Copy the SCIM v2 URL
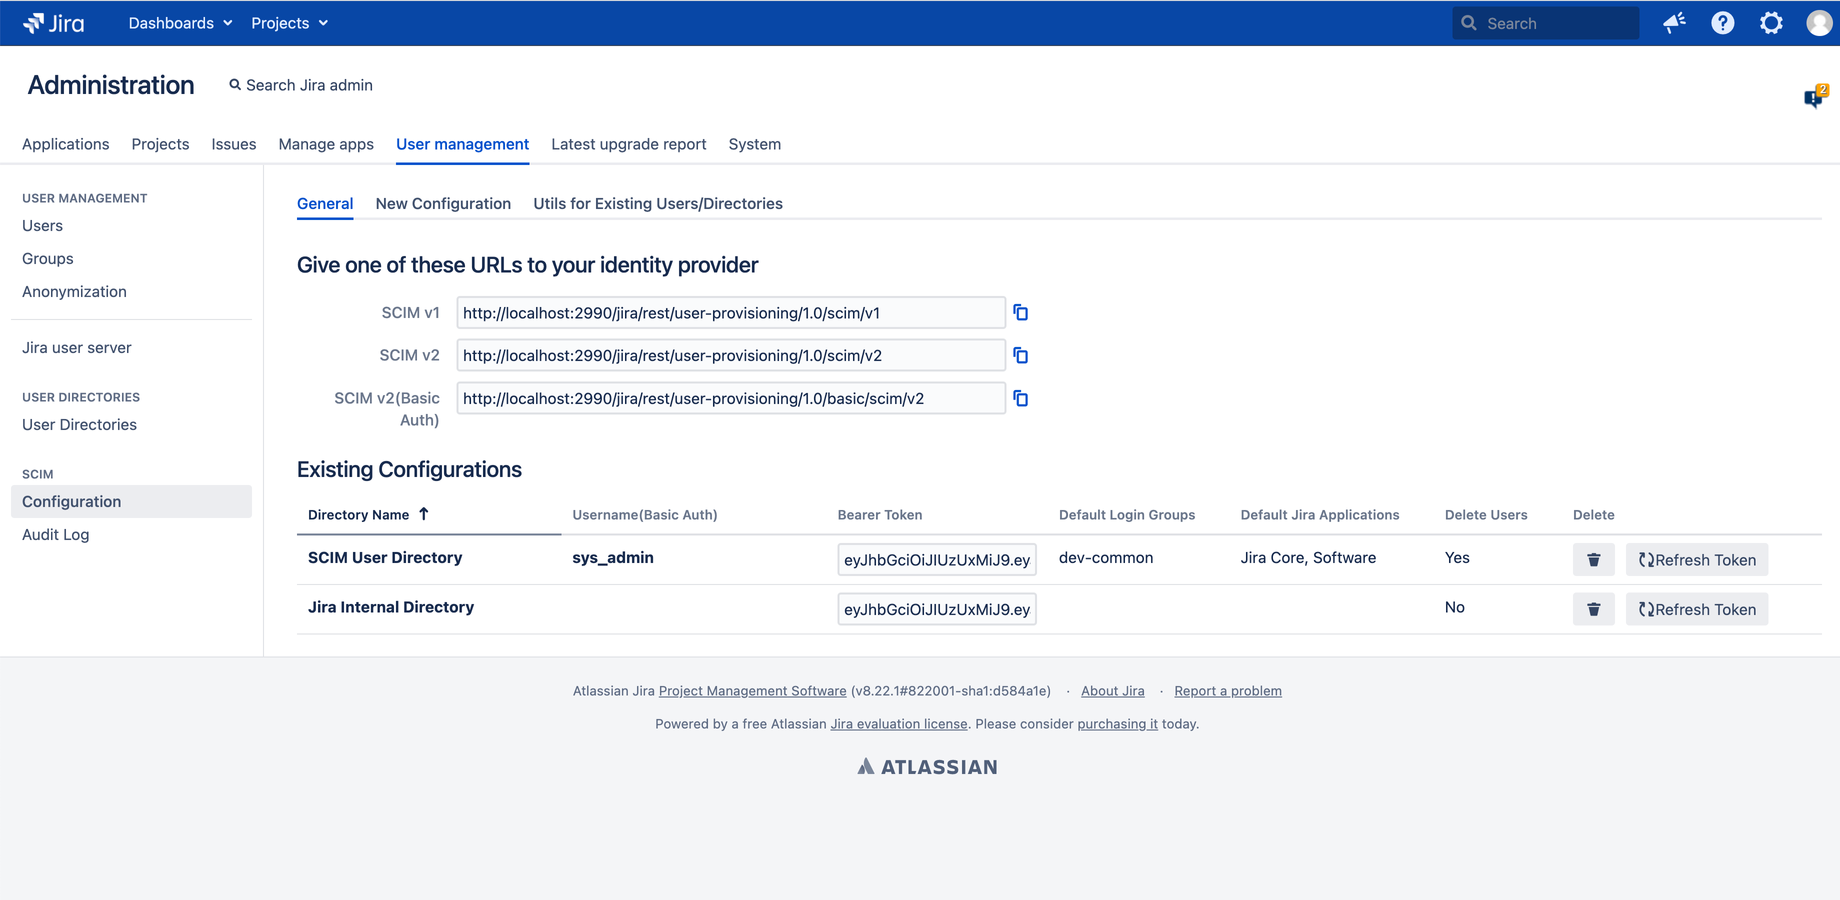 pyautogui.click(x=1020, y=356)
